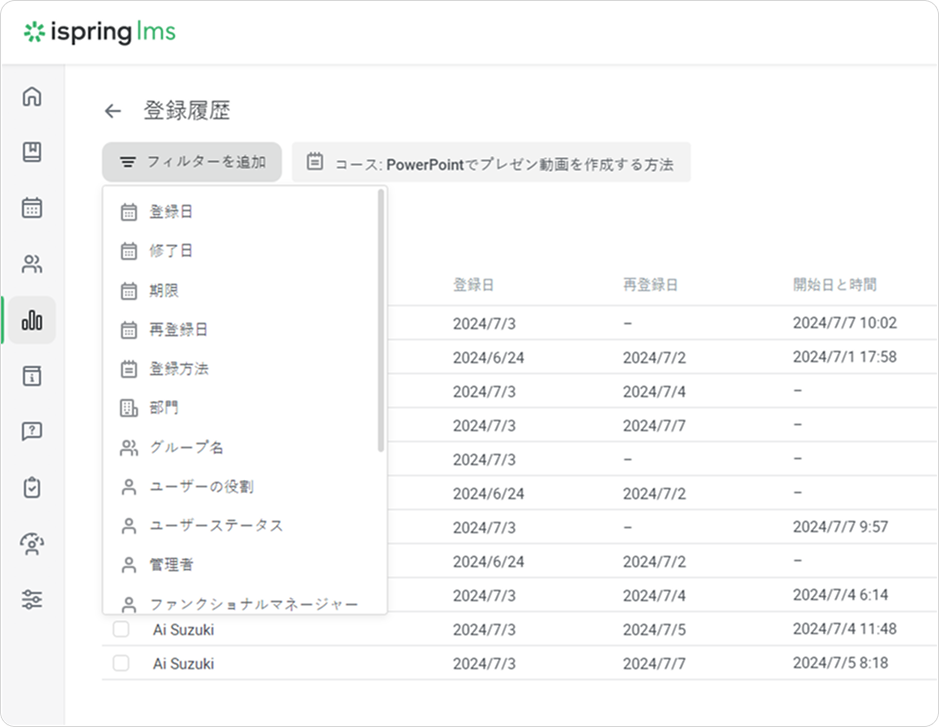Select 登録日 from the filter list
Screen dimensions: 939x727
click(172, 212)
